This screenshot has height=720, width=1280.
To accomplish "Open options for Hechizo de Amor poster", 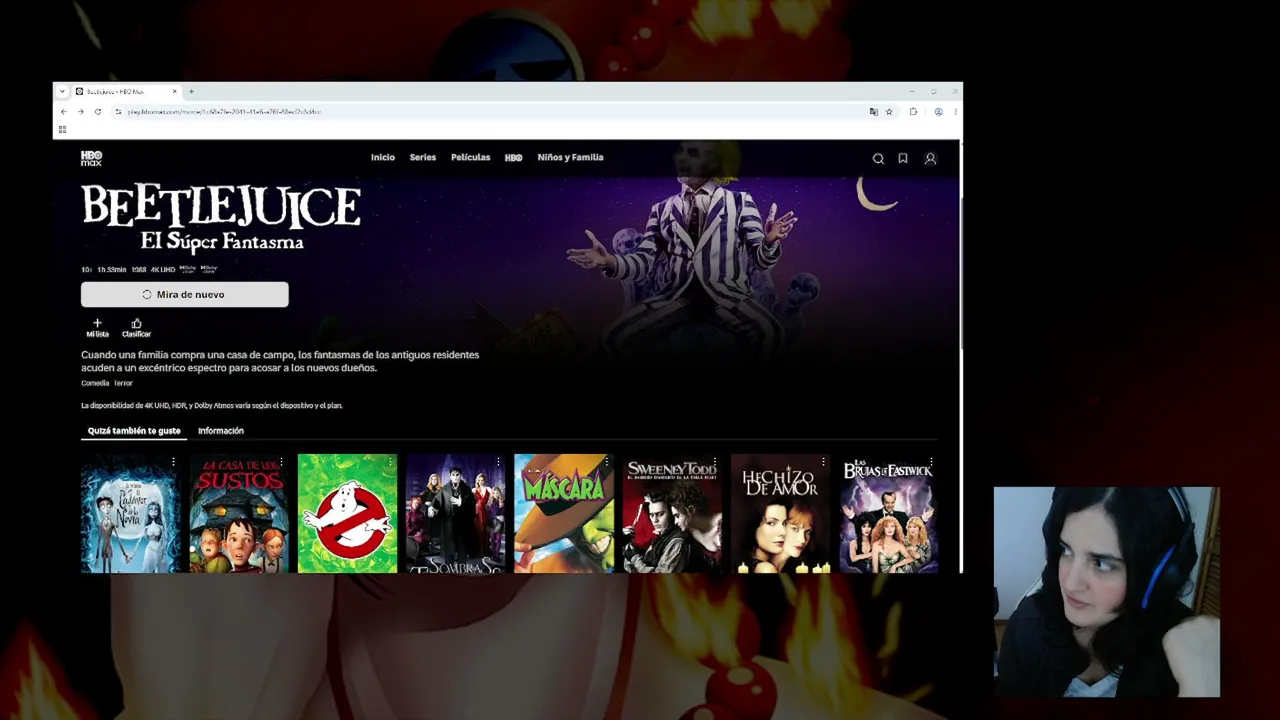I will [x=823, y=462].
